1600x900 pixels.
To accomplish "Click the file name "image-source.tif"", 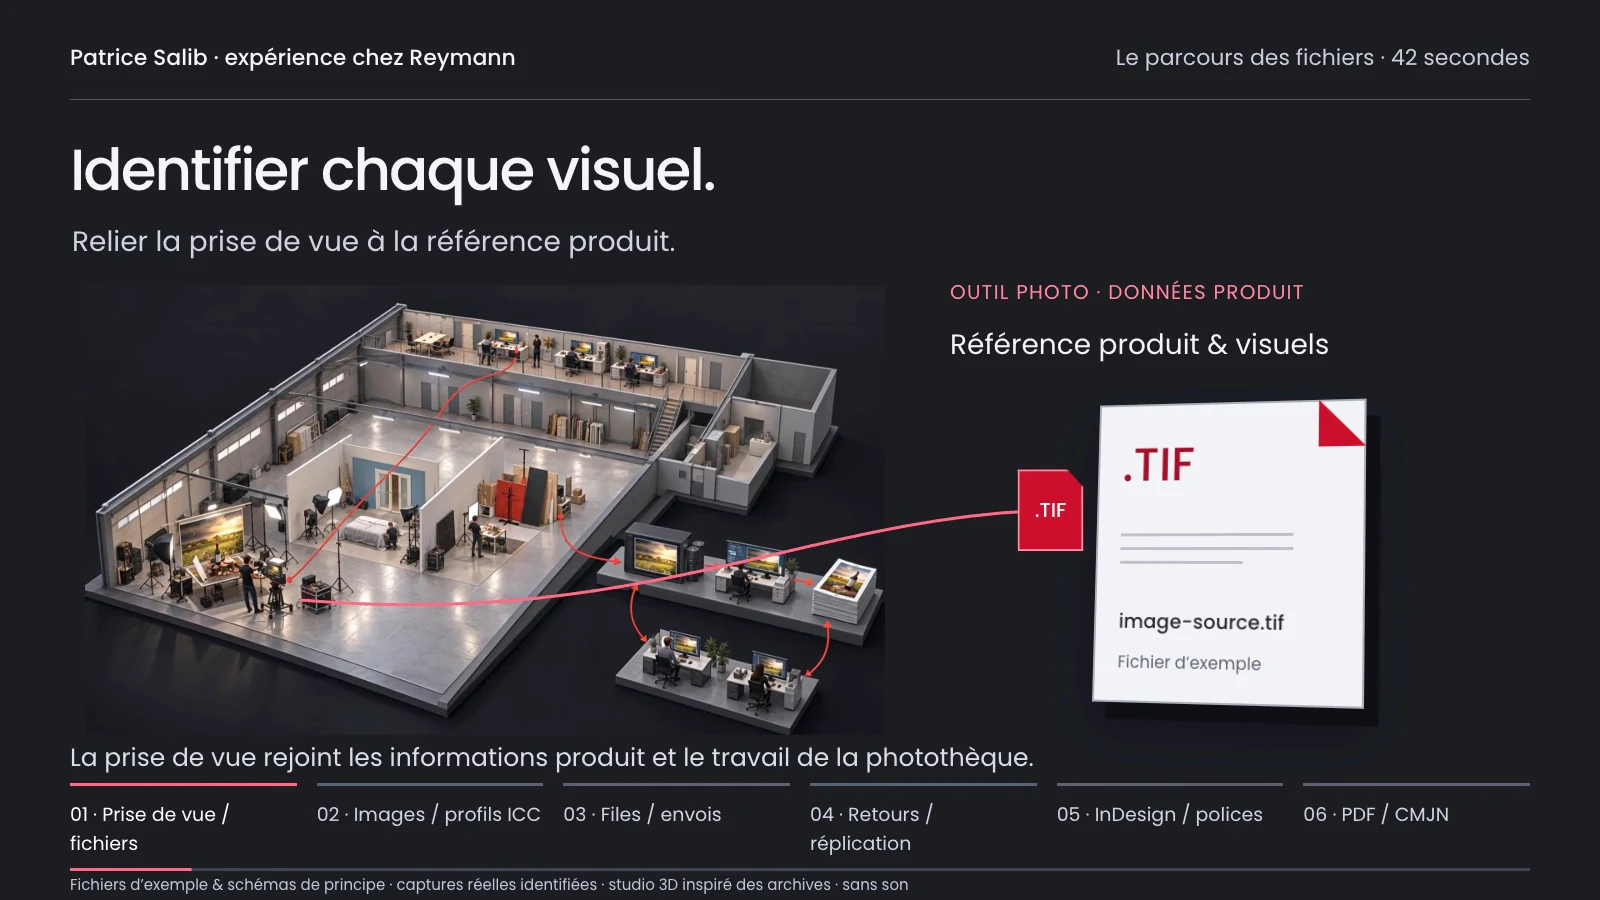I will point(1201,622).
